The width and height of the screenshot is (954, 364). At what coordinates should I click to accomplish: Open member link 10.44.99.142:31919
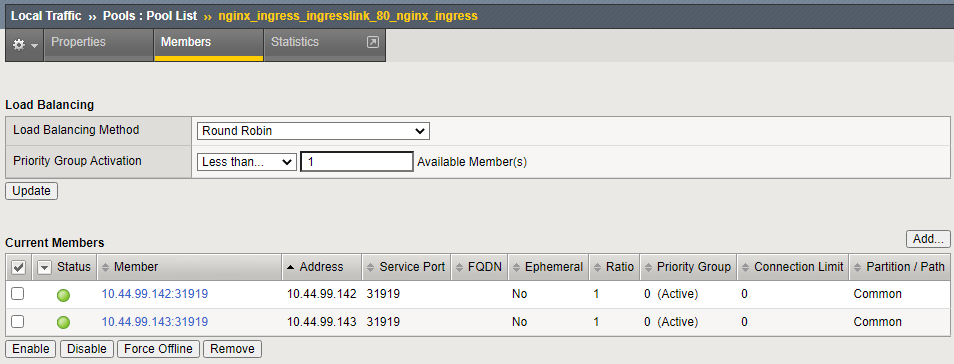point(155,294)
